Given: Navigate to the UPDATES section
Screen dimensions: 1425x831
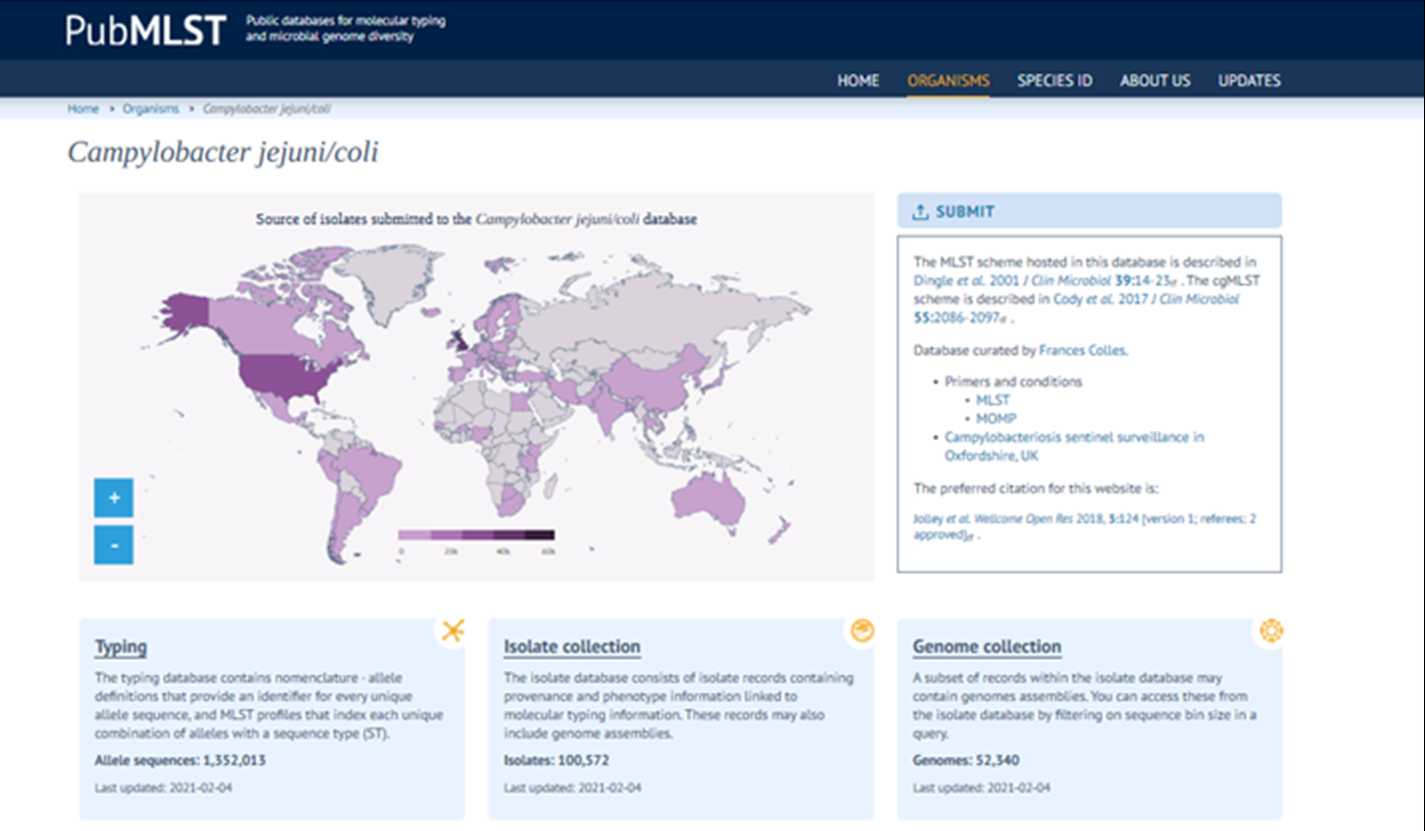Looking at the screenshot, I should (x=1248, y=80).
